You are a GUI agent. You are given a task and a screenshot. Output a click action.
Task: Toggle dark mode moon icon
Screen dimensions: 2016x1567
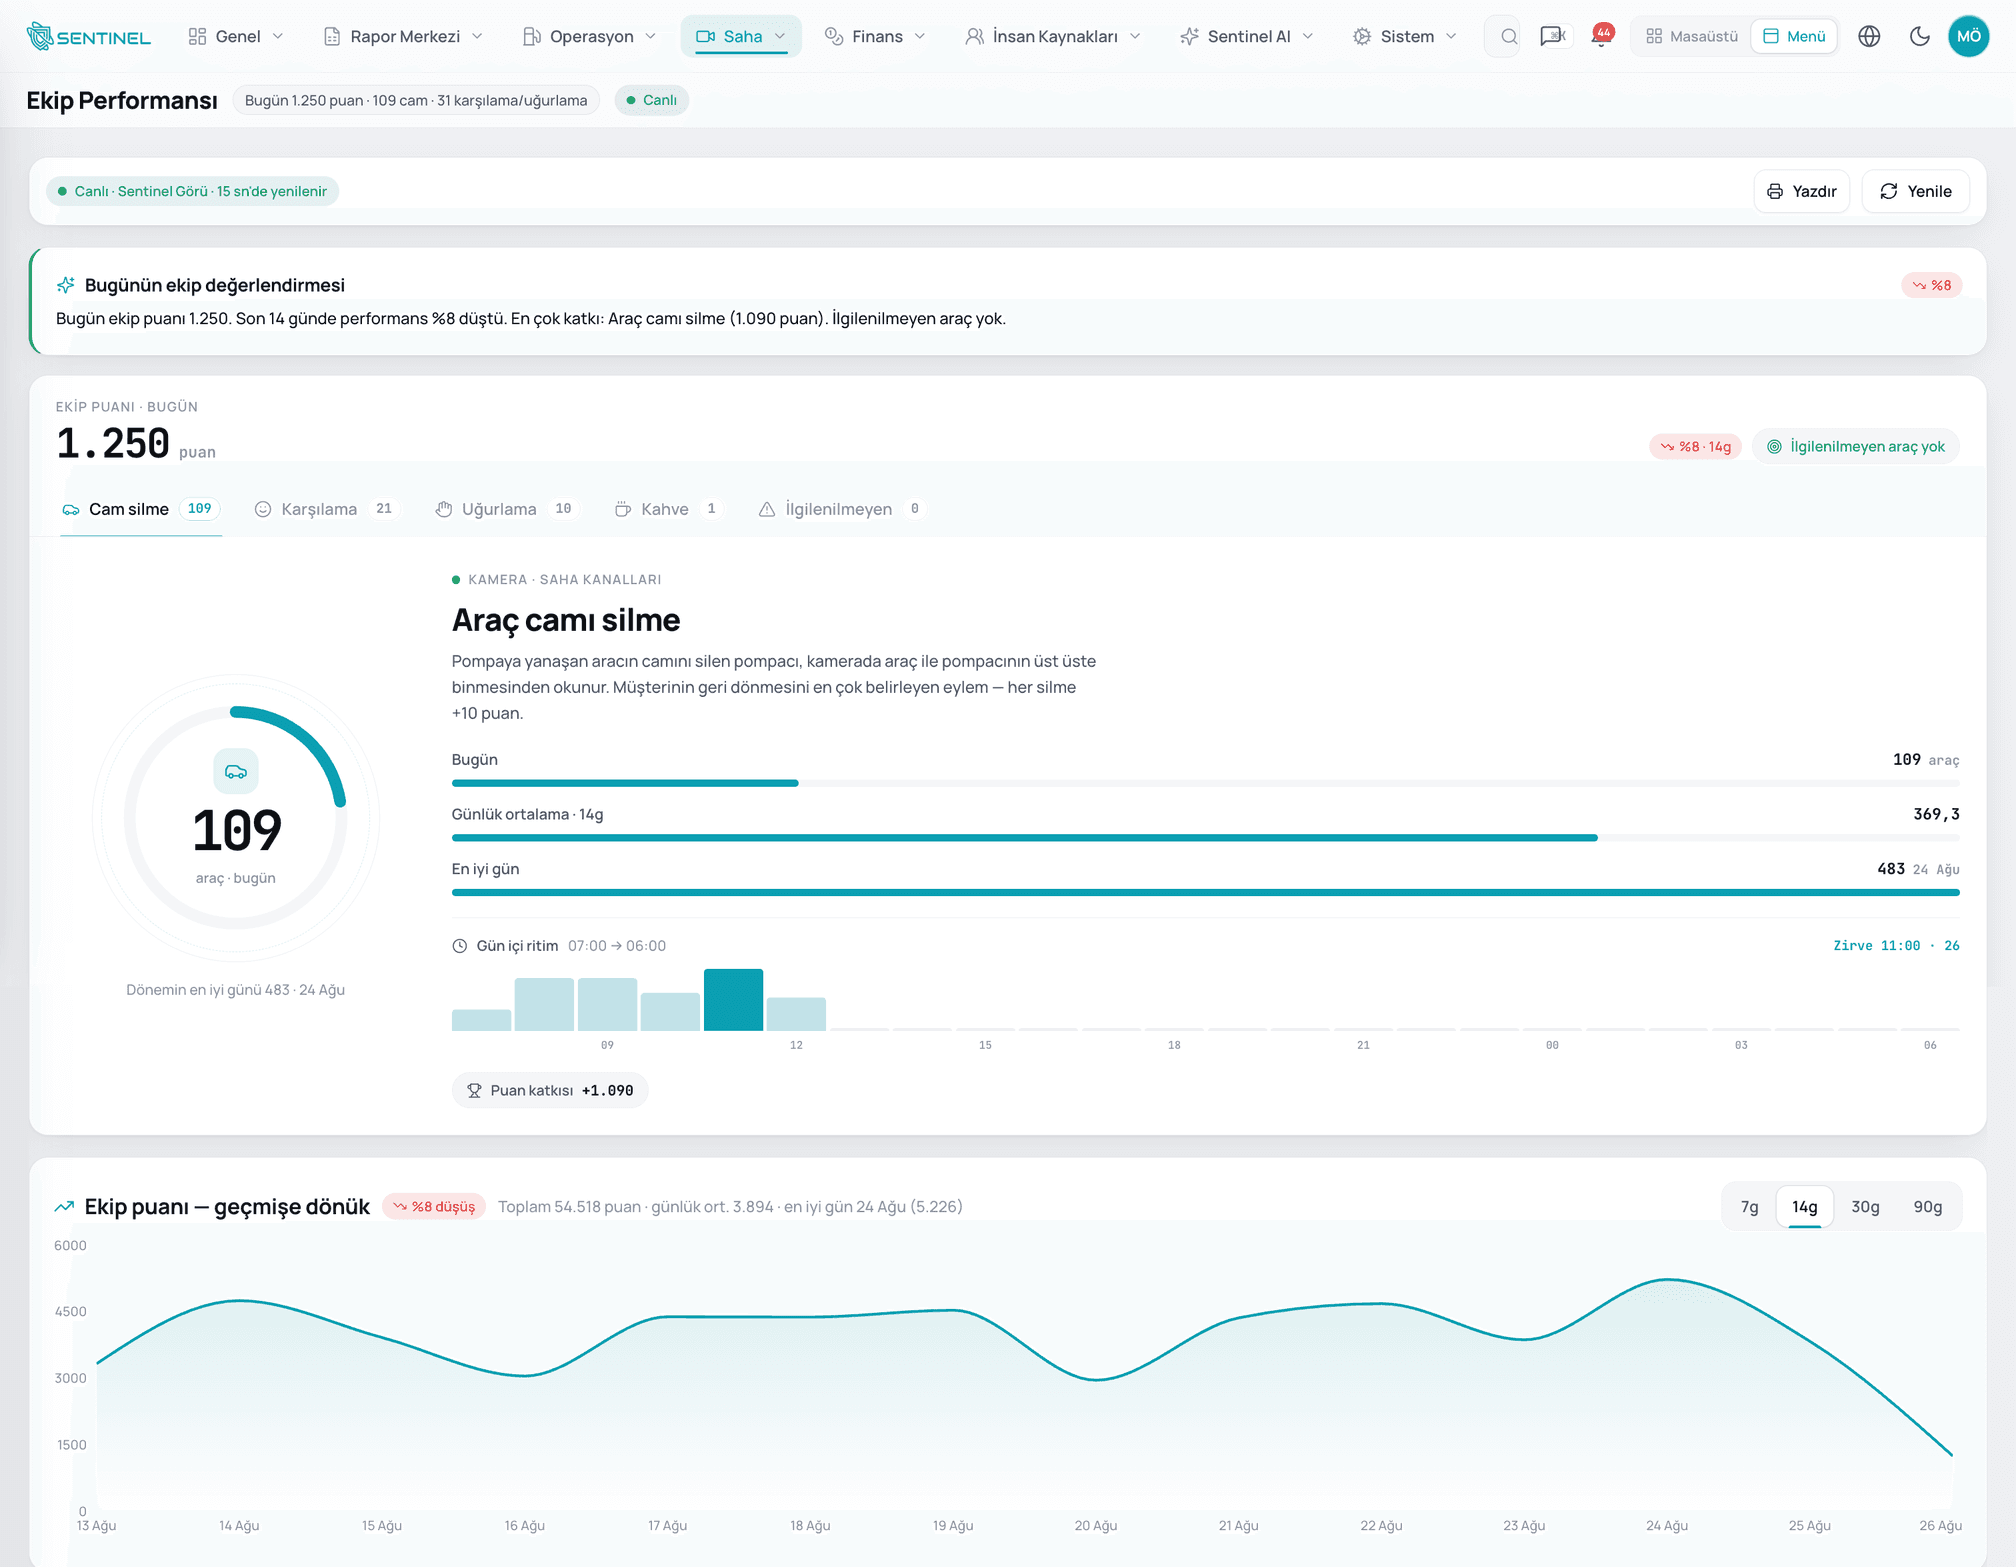coord(1919,37)
